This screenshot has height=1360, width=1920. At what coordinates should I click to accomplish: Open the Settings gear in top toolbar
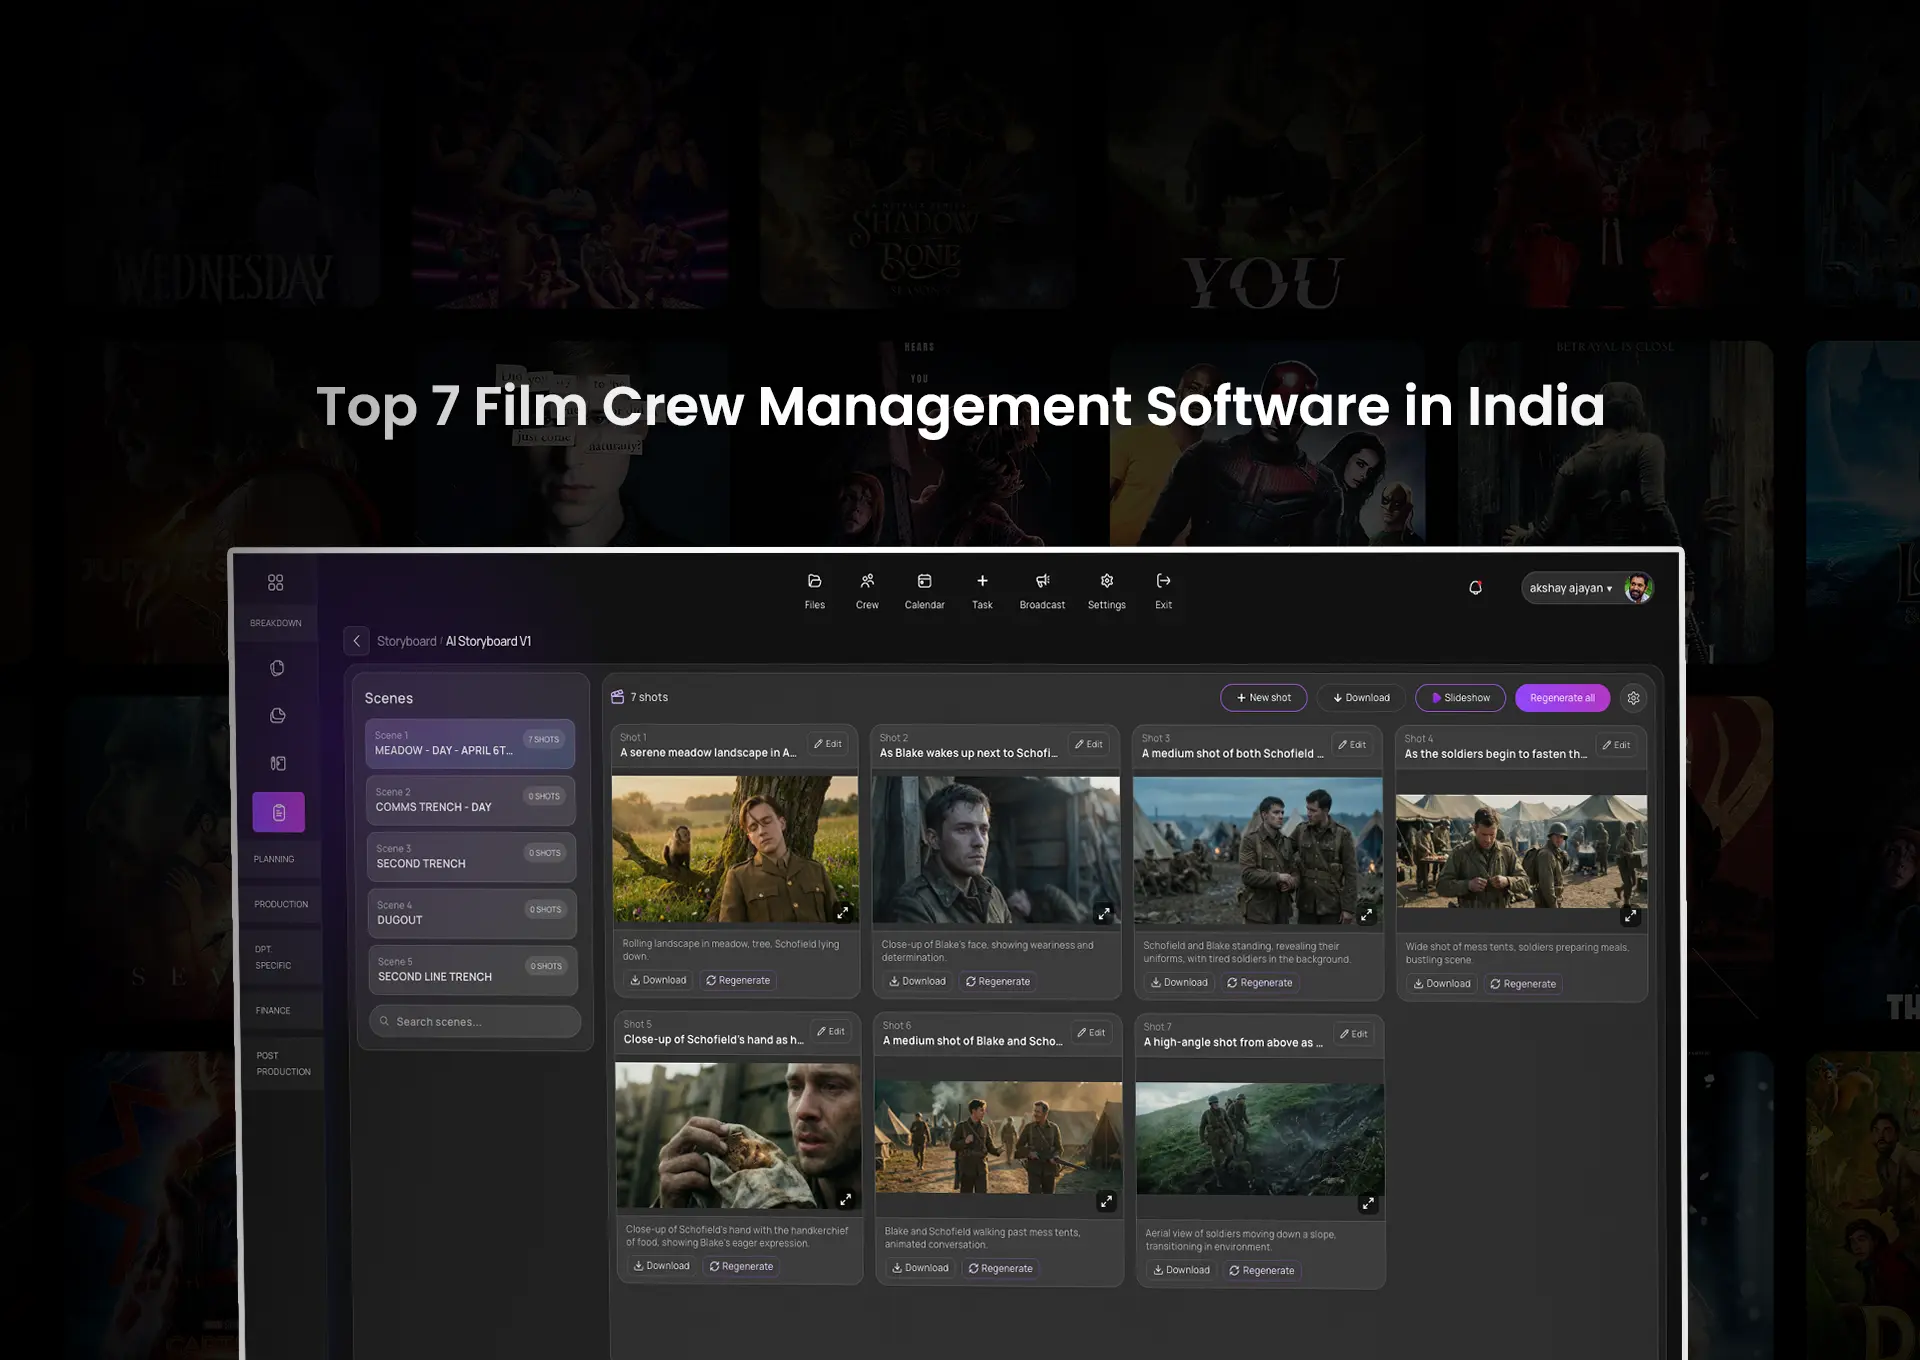tap(1106, 581)
